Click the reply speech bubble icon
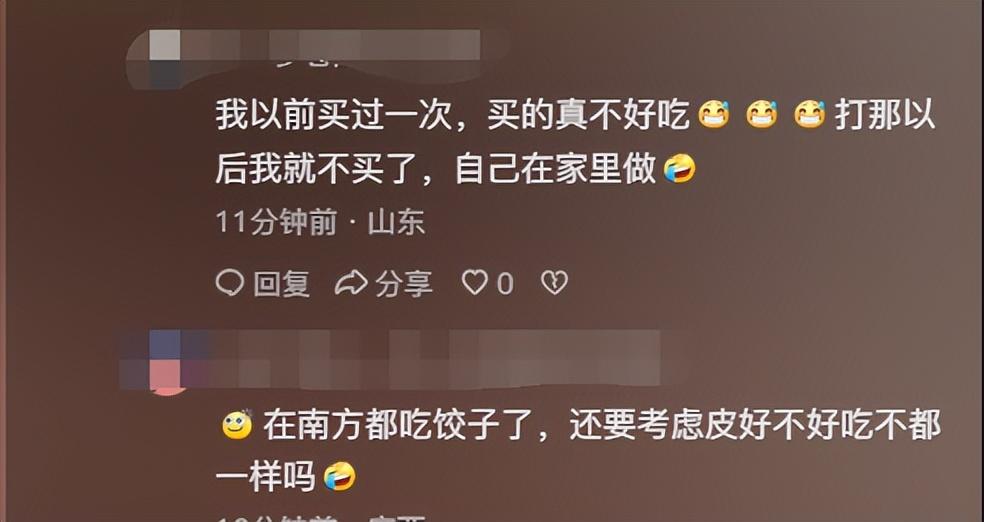This screenshot has width=984, height=522. click(229, 283)
